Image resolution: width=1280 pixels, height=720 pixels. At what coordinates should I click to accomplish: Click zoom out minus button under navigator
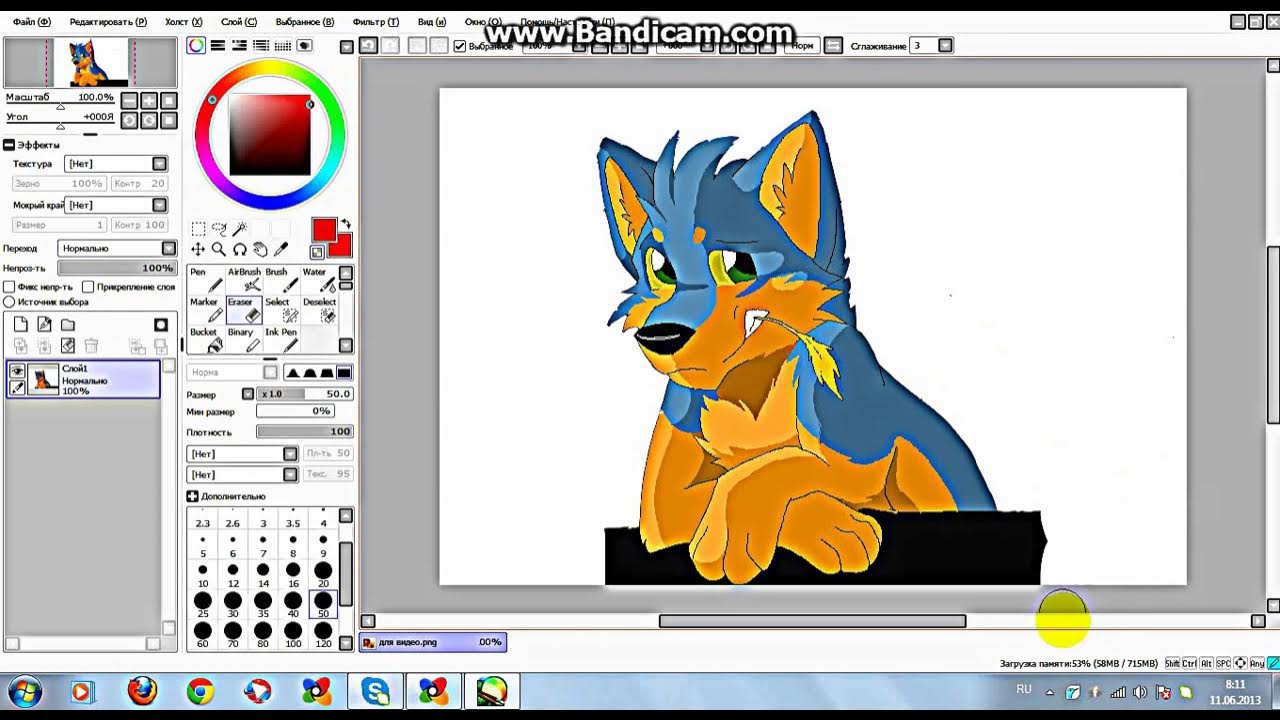tap(129, 100)
